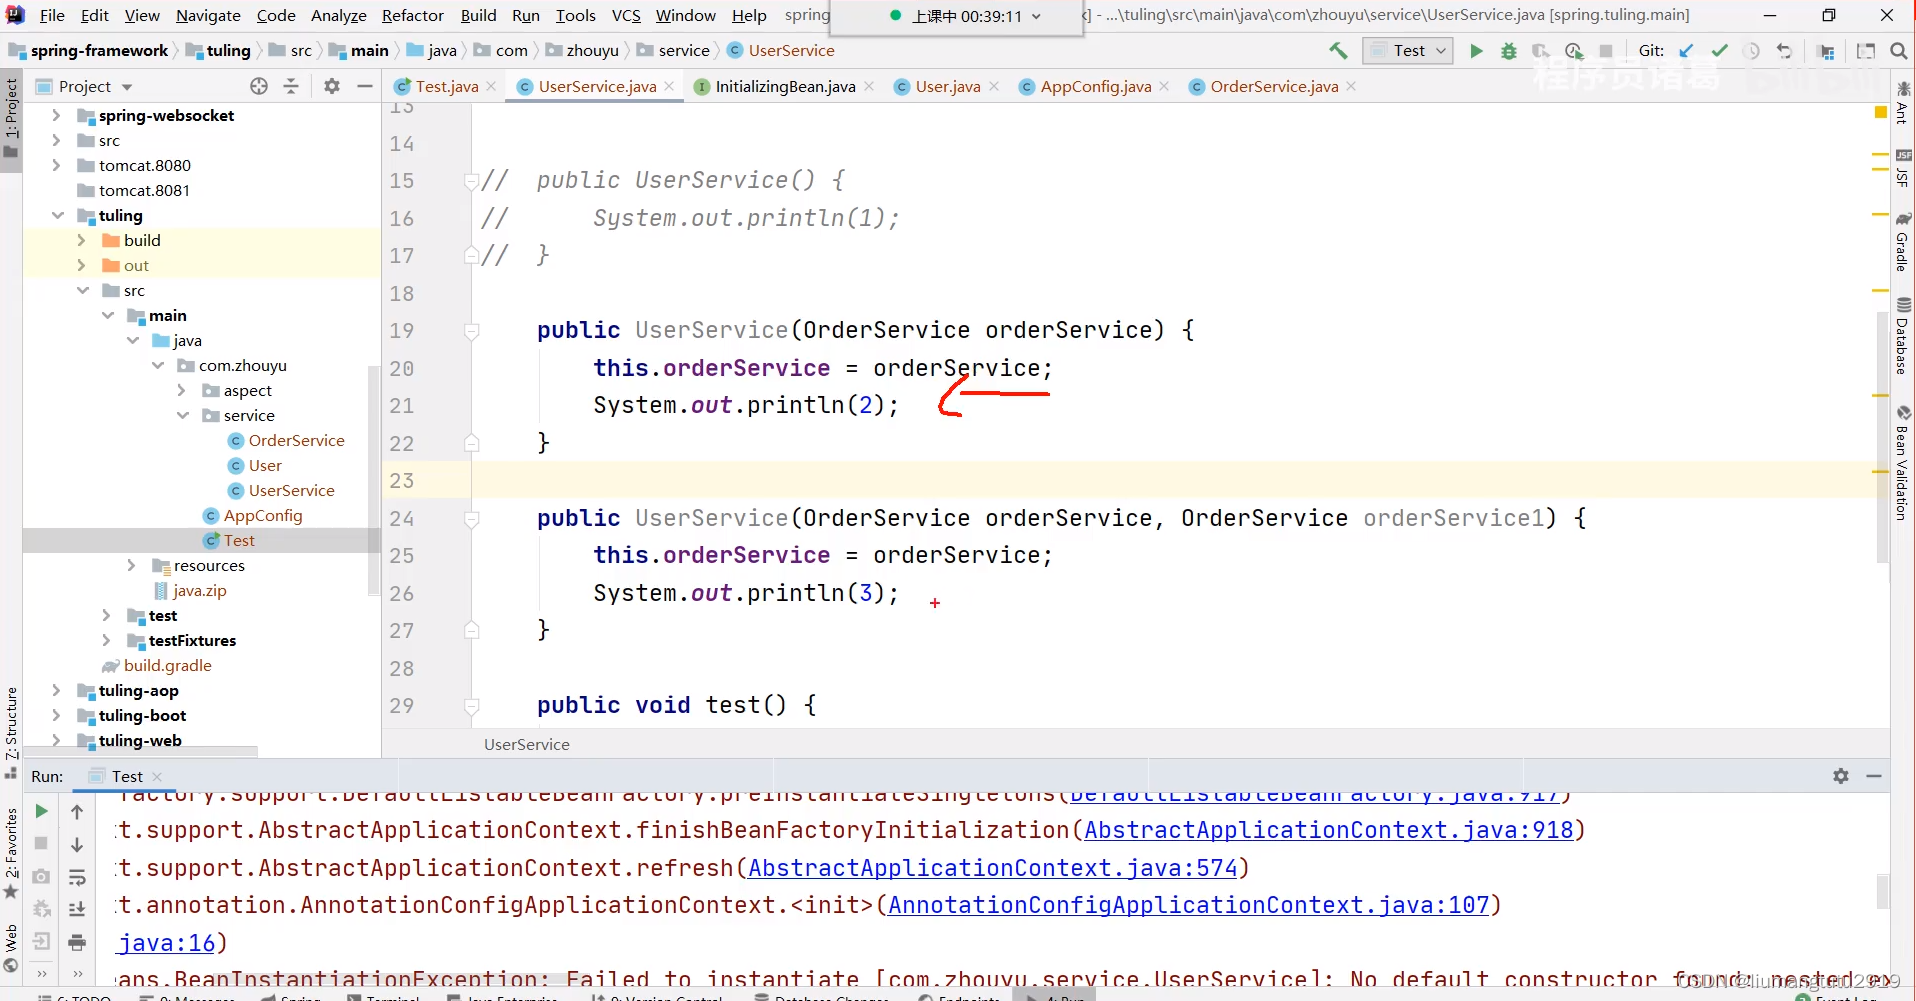Screen dimensions: 1916x1001
Task: Click the up stack trace arrow in Run panel
Action: pyautogui.click(x=77, y=812)
